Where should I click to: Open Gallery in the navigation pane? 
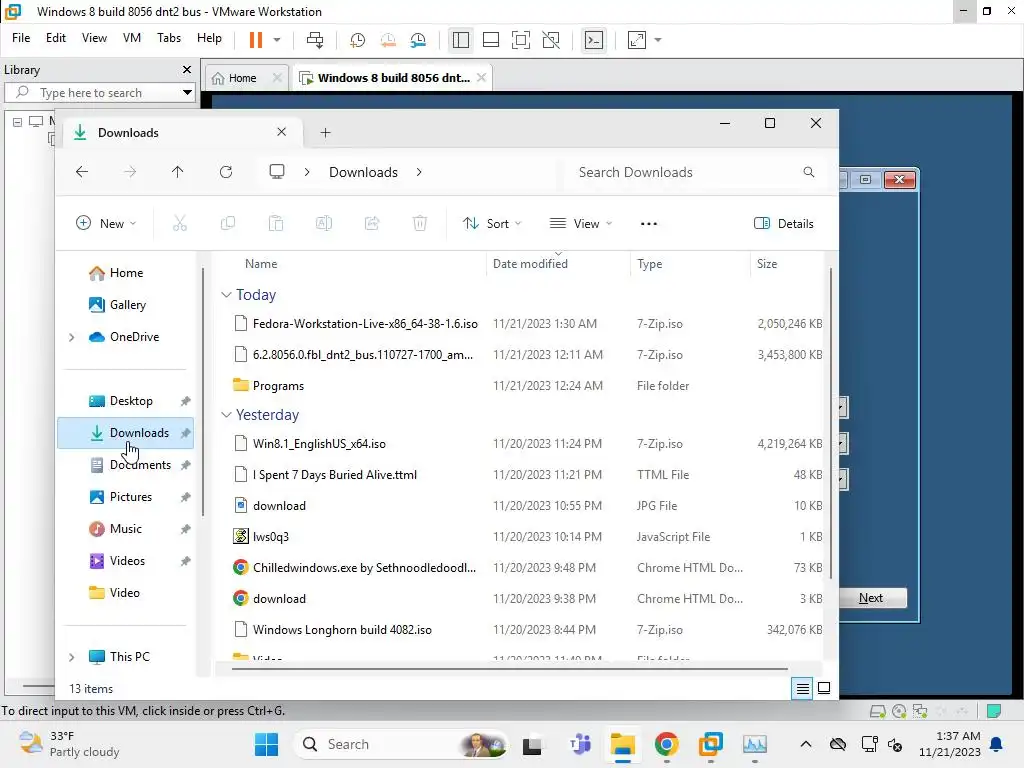click(125, 305)
